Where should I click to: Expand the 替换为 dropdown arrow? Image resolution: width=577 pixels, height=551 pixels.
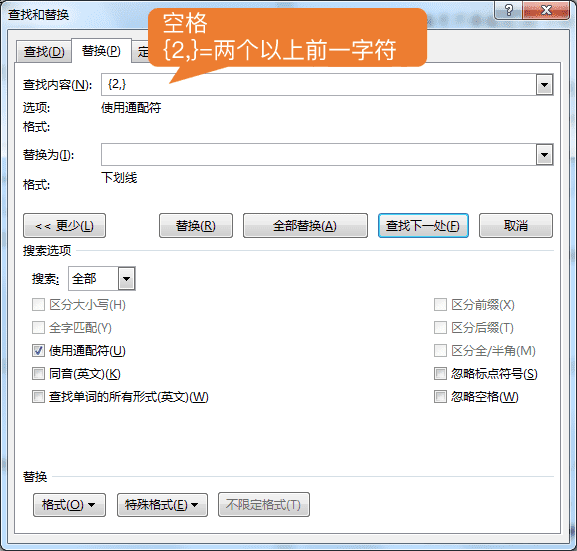[x=544, y=155]
